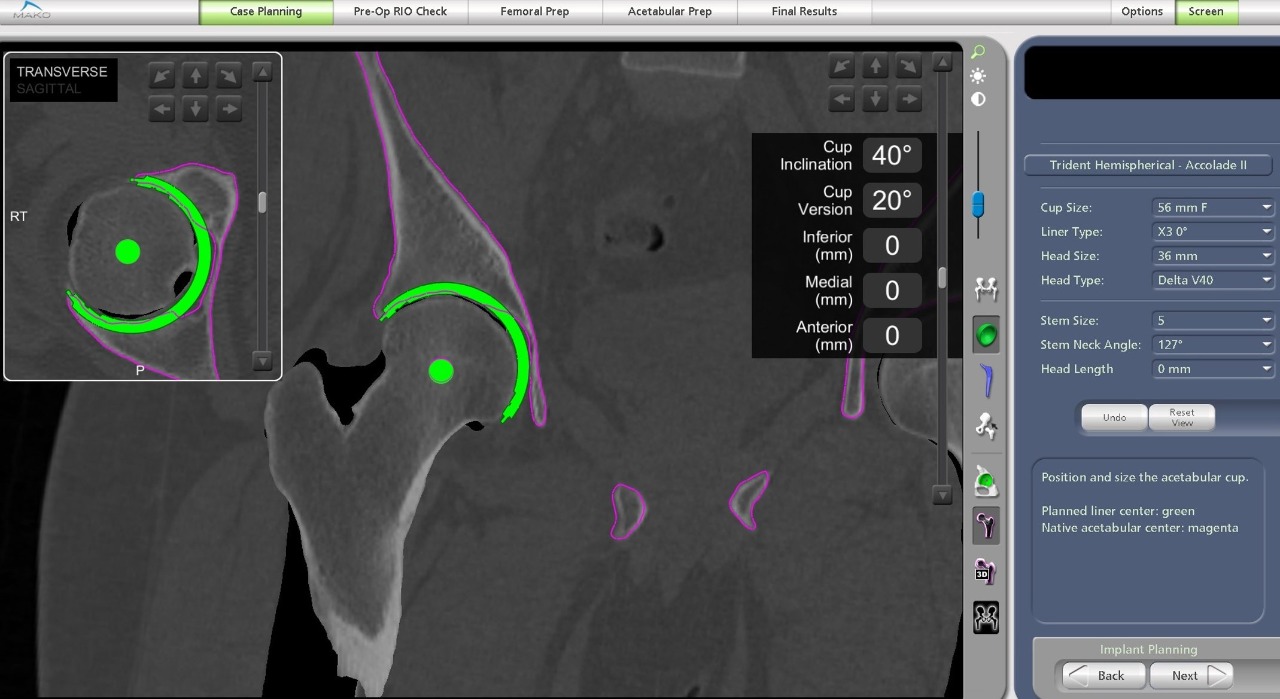Image resolution: width=1280 pixels, height=699 pixels.
Task: Click the hip joint pair icon
Action: tap(985, 288)
